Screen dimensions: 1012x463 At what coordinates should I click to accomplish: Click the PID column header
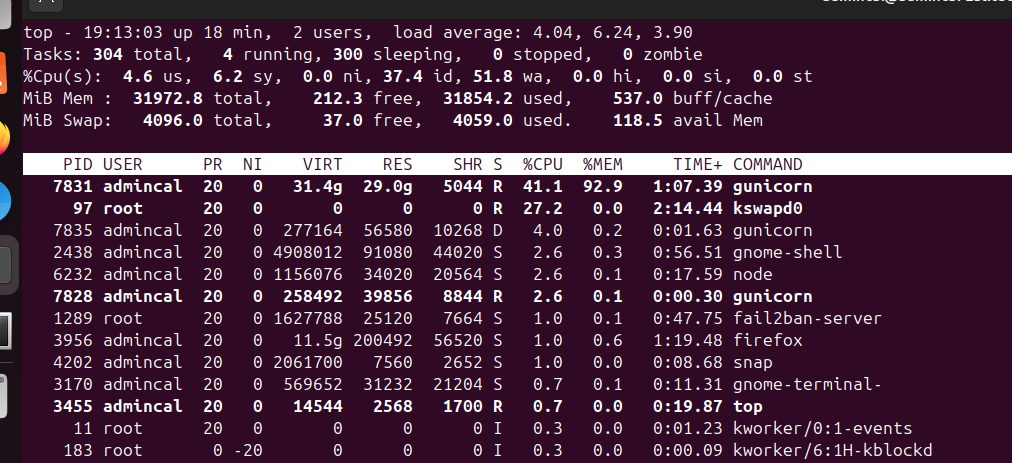pos(77,164)
